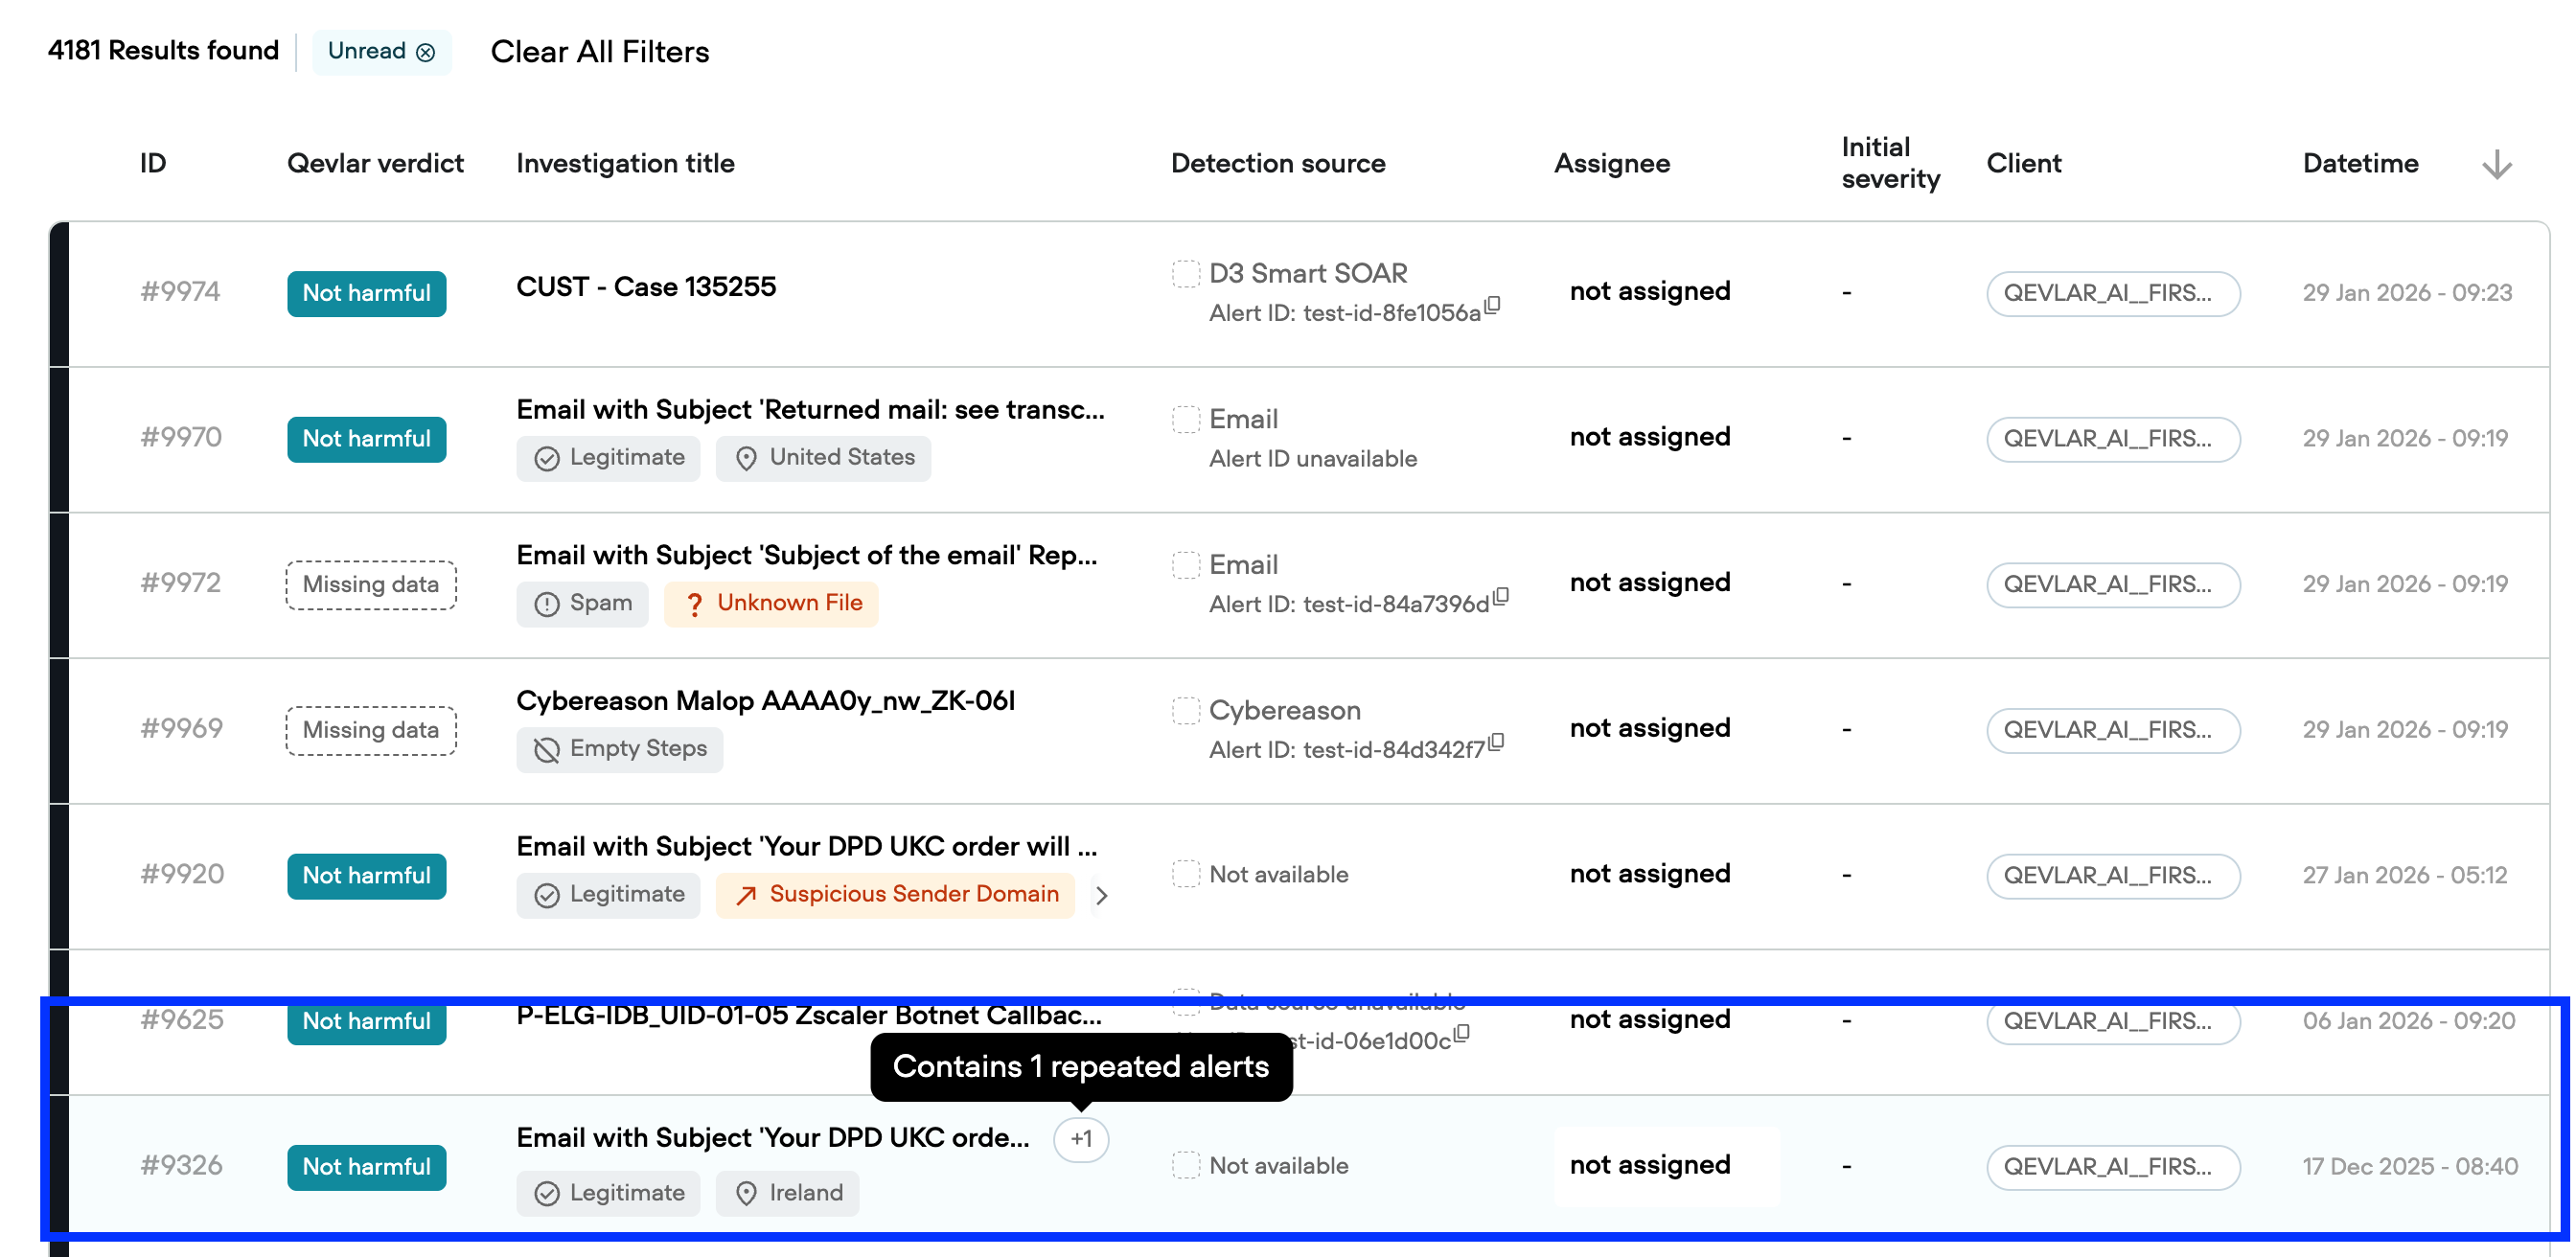Click the Missing data verdict badge on #9972
Screen dimensions: 2576x1257
click(370, 584)
